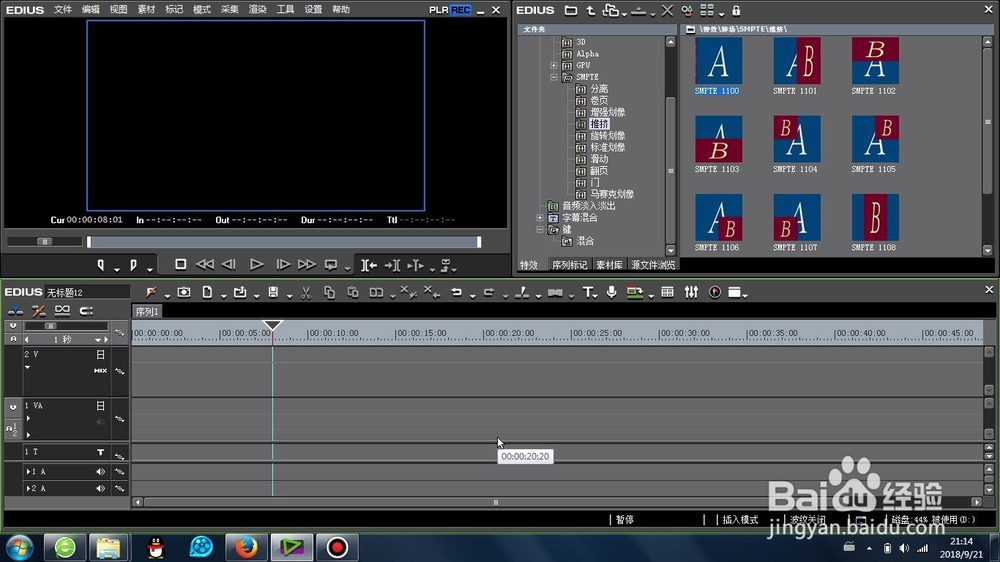1000x562 pixels.
Task: Select the Cut scissors tool
Action: point(306,292)
